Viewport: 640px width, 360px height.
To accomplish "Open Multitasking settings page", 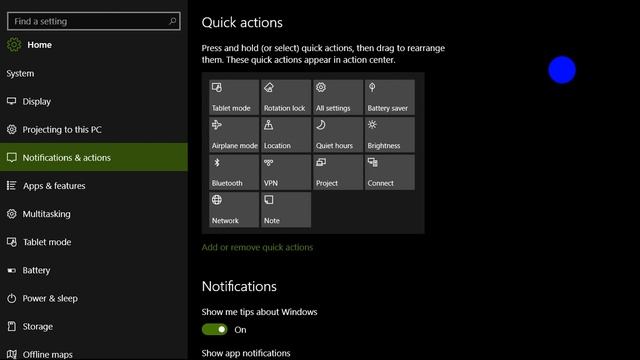I will (x=93, y=214).
